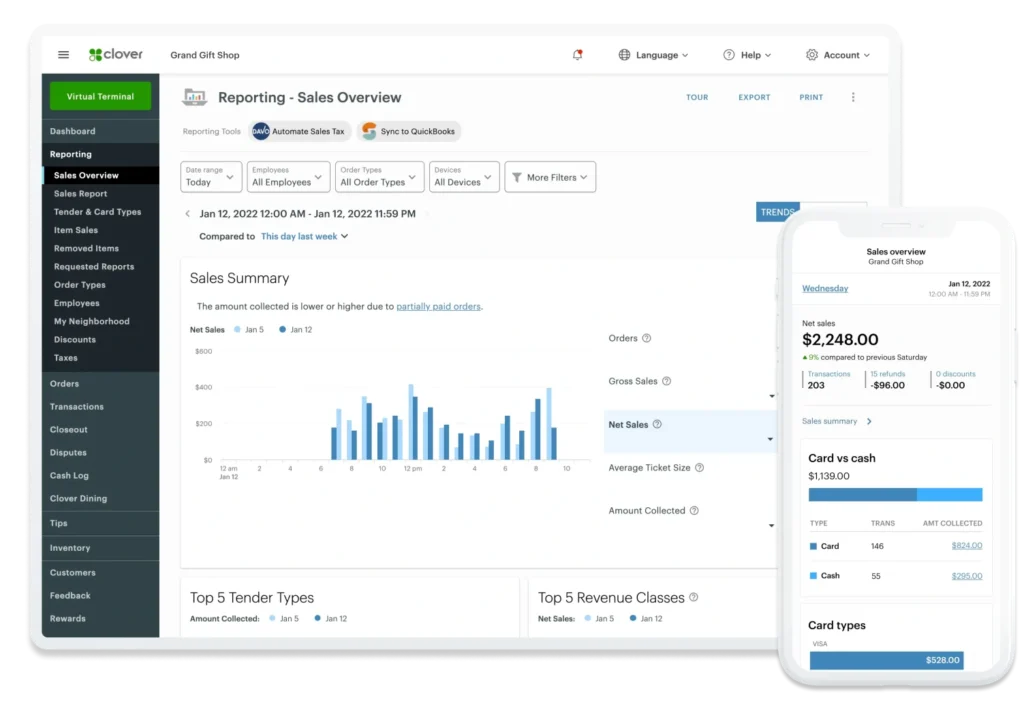Viewport: 1024px width, 709px height.
Task: Click the three-dot more options icon
Action: point(853,97)
